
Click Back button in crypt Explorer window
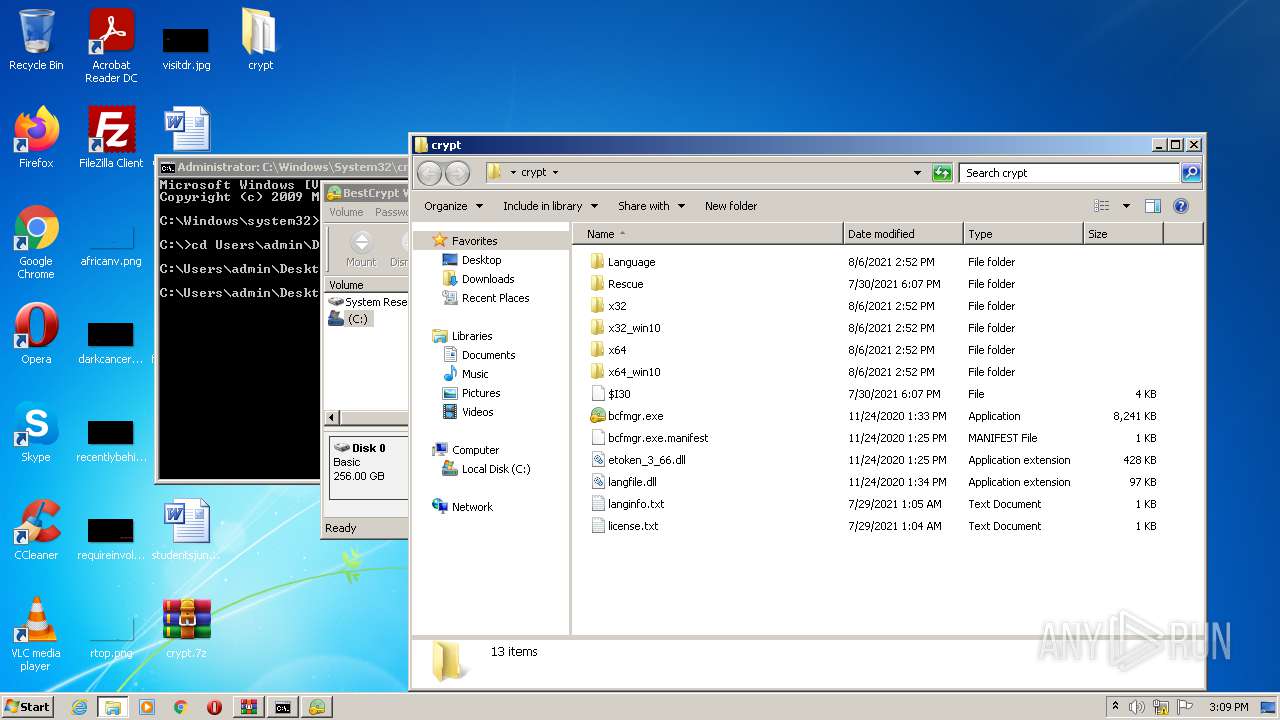coord(430,173)
